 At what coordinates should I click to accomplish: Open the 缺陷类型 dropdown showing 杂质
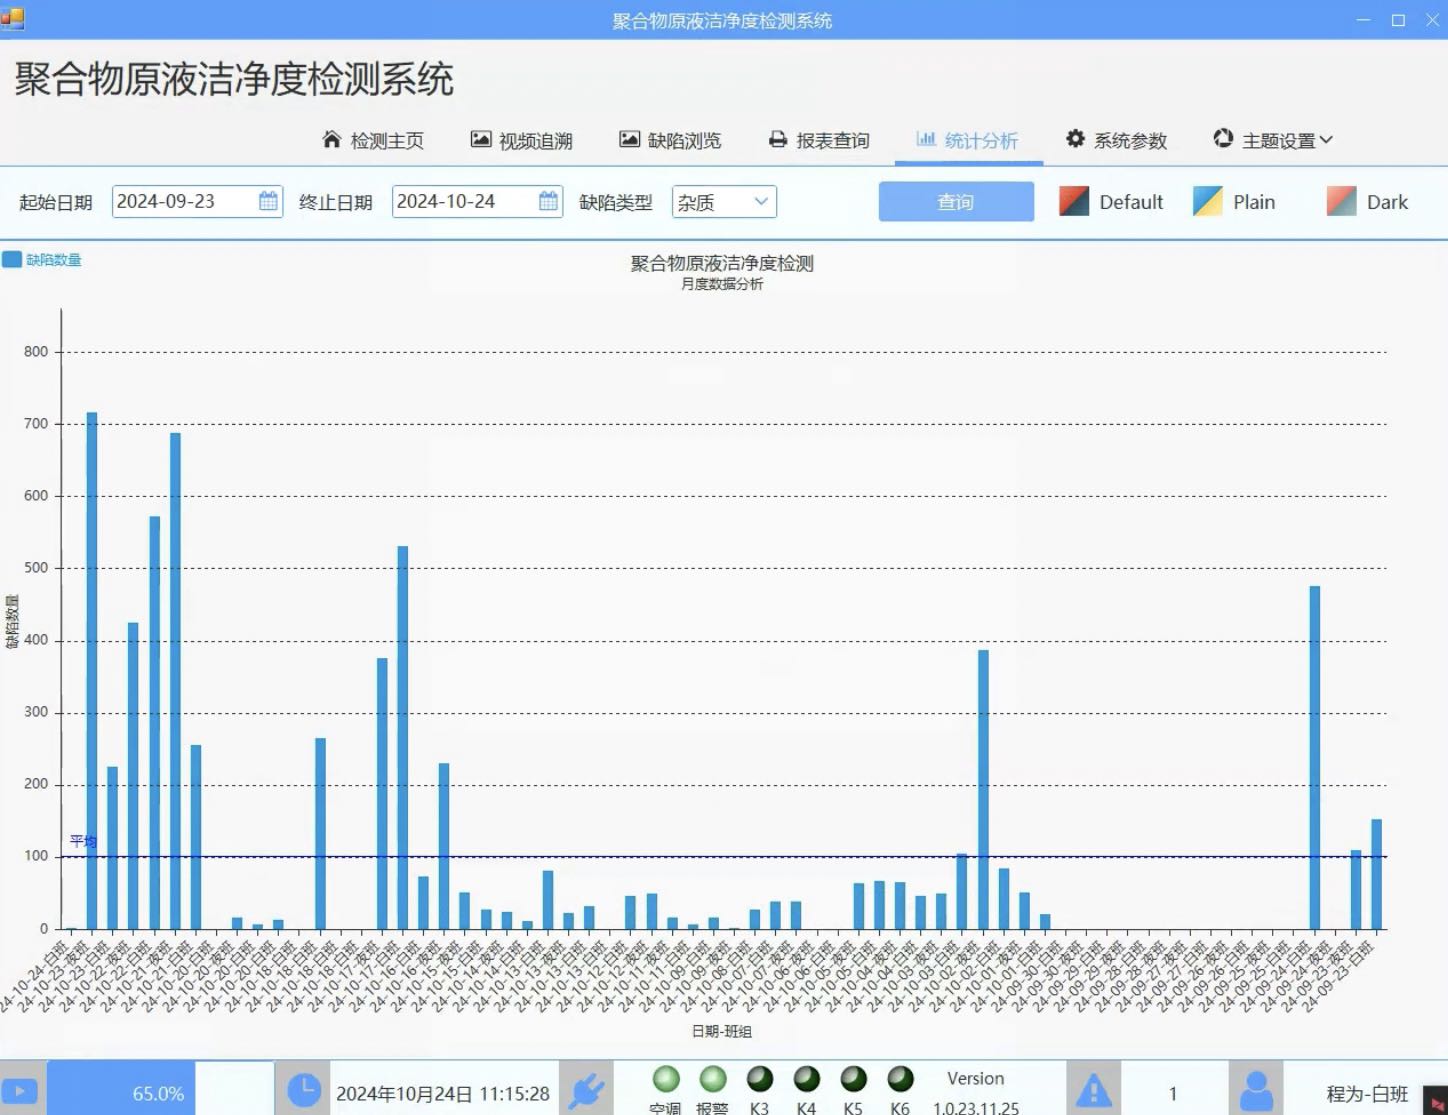pyautogui.click(x=723, y=201)
